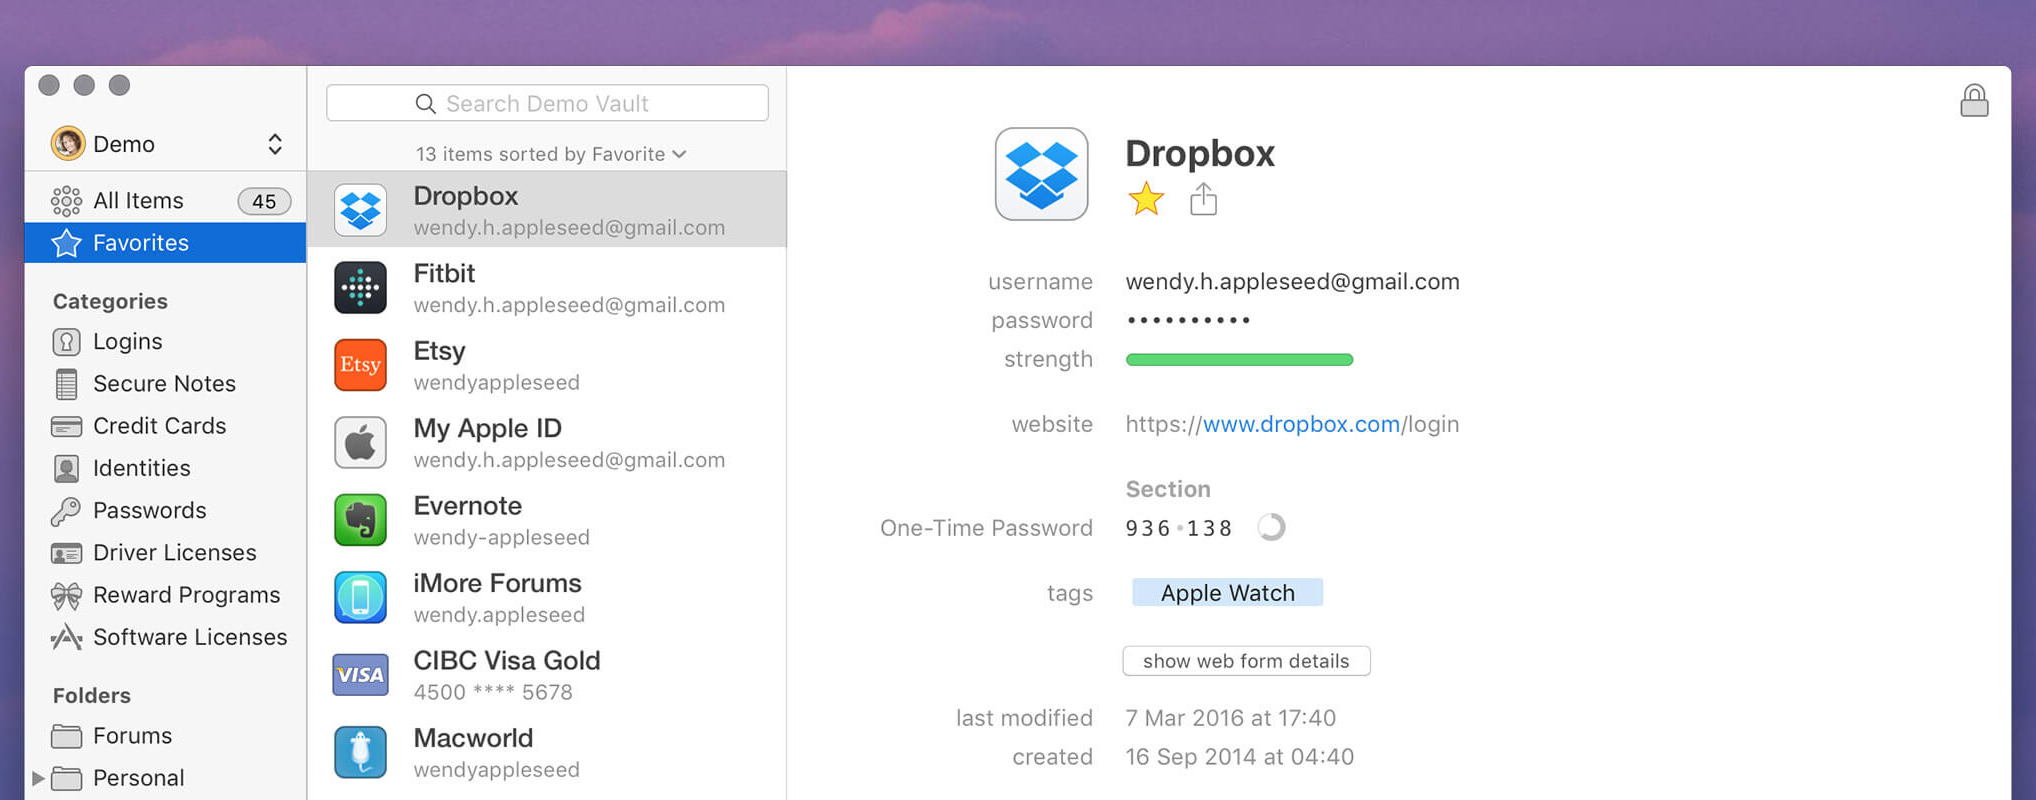Open the Credit Cards category
The image size is (2036, 800).
(159, 426)
